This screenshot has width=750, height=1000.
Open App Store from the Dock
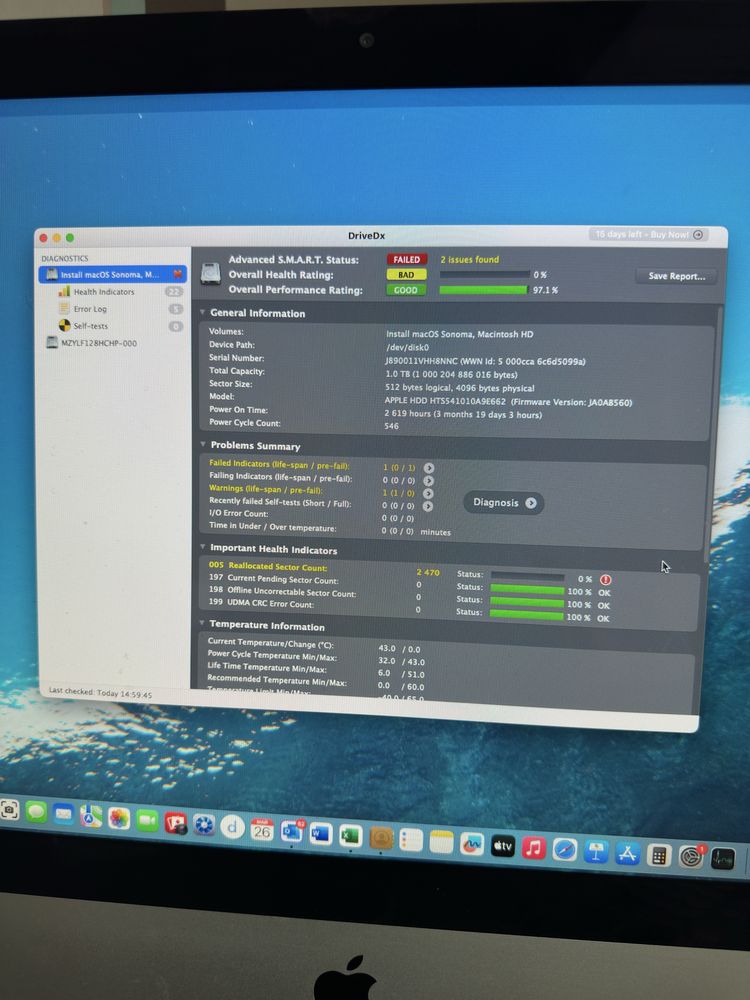point(627,854)
